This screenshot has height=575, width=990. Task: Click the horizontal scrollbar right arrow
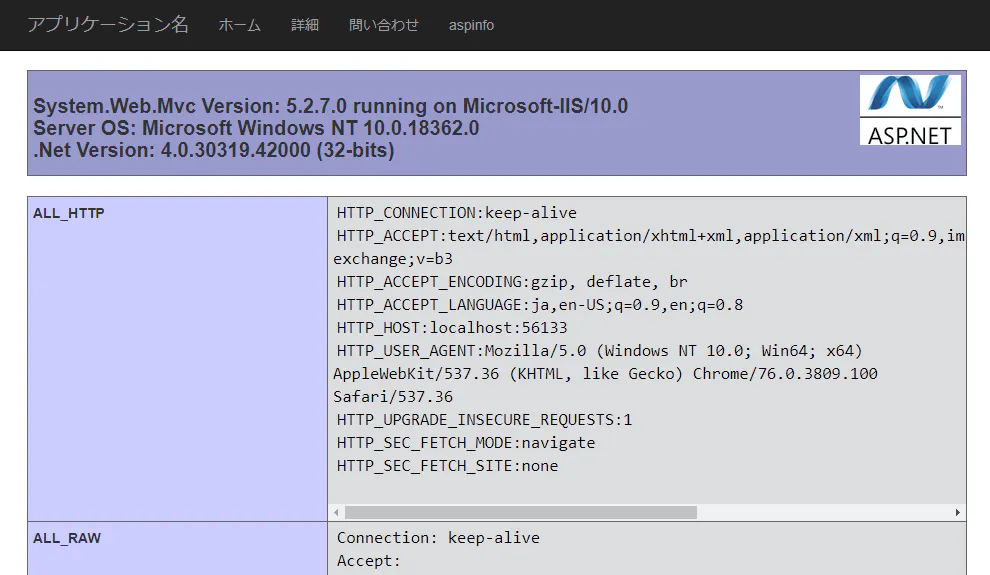pyautogui.click(x=957, y=513)
